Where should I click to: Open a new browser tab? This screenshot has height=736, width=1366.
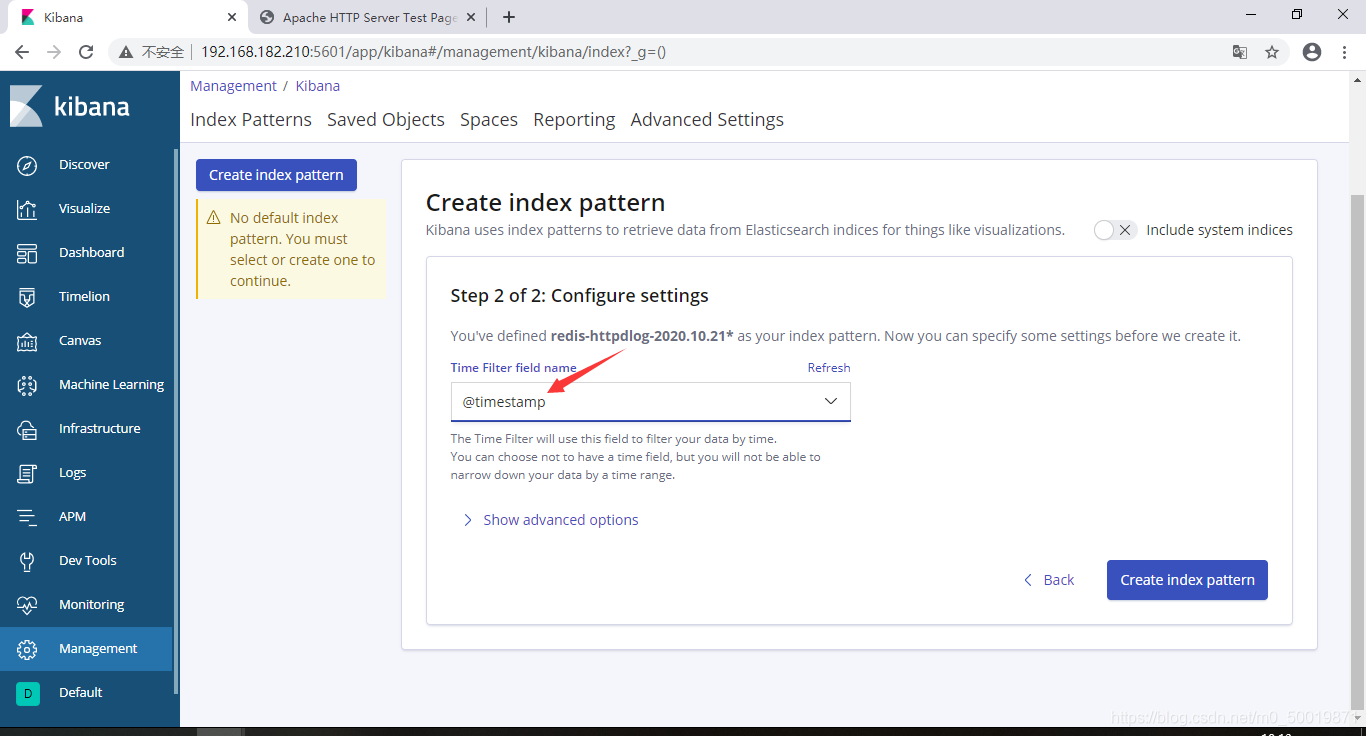tap(509, 17)
